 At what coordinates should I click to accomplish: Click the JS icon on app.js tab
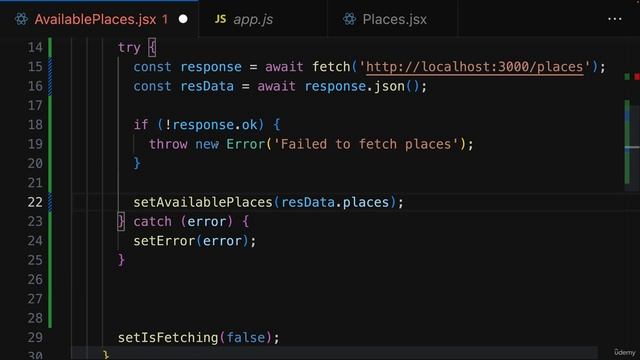coord(220,19)
